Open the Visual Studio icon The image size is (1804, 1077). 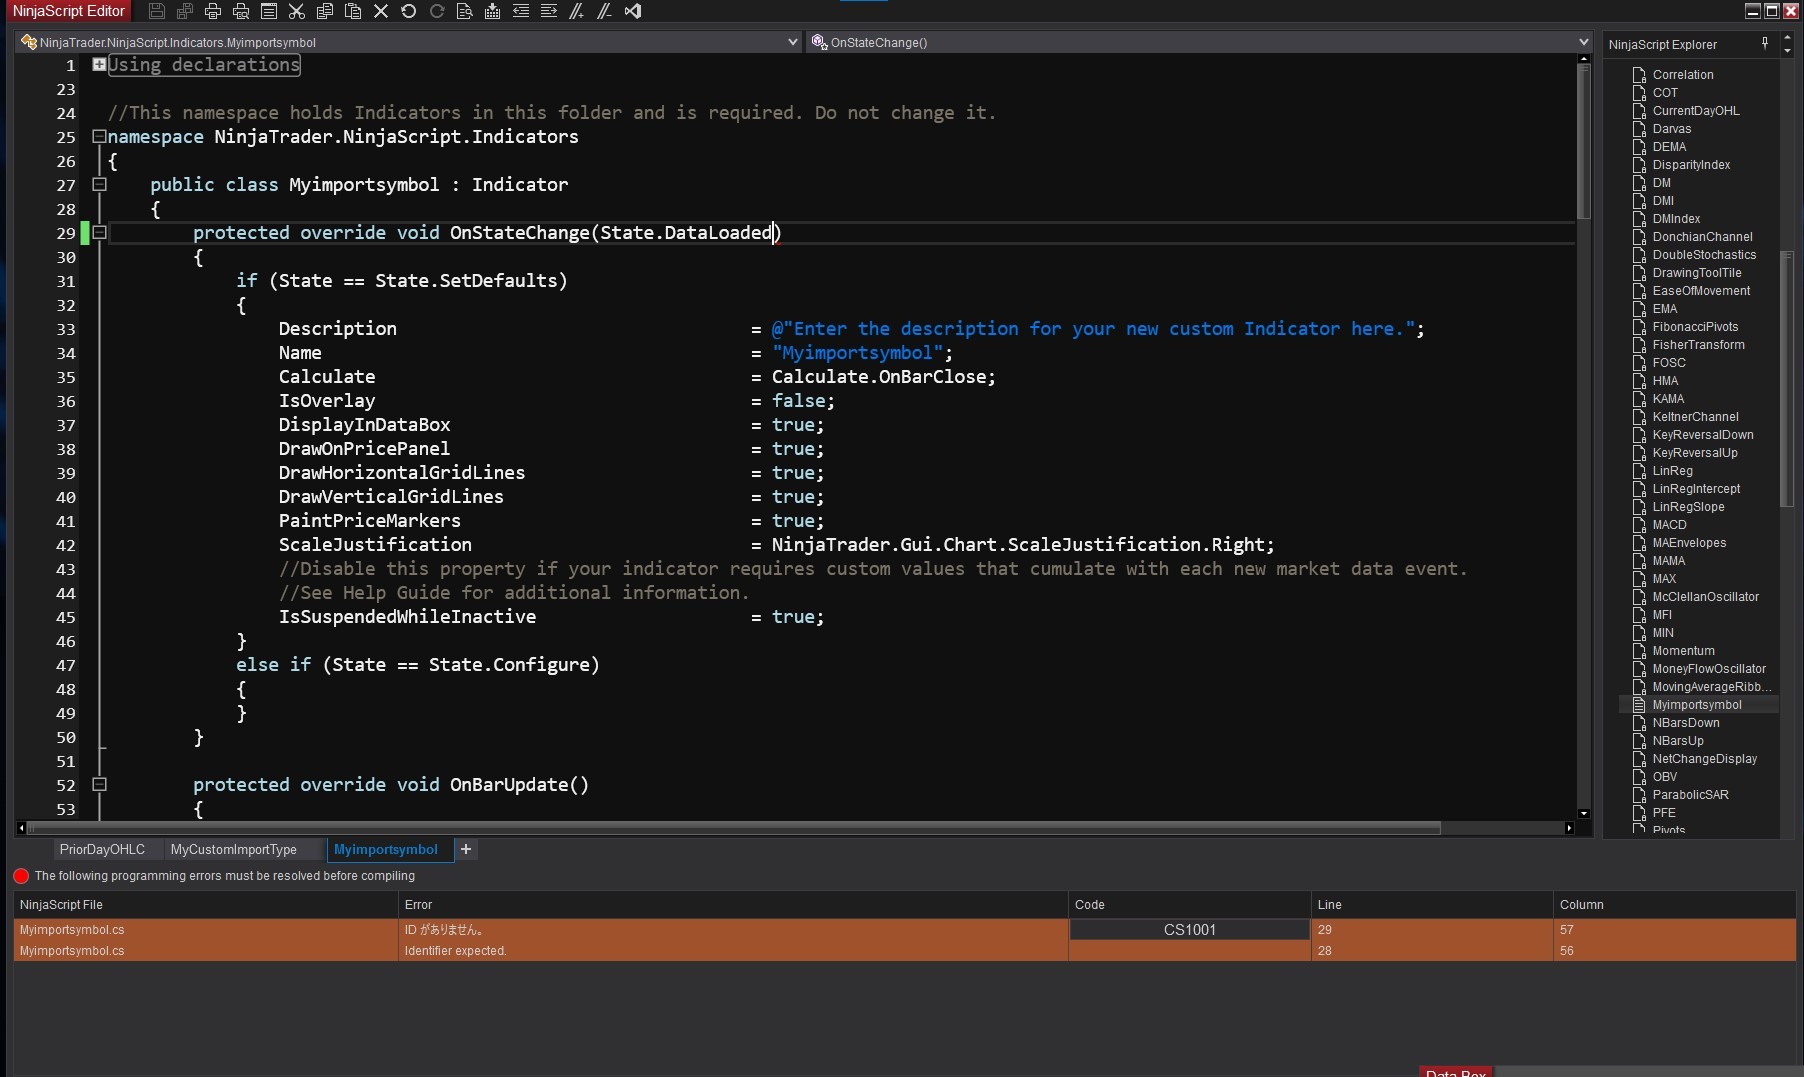coord(632,11)
